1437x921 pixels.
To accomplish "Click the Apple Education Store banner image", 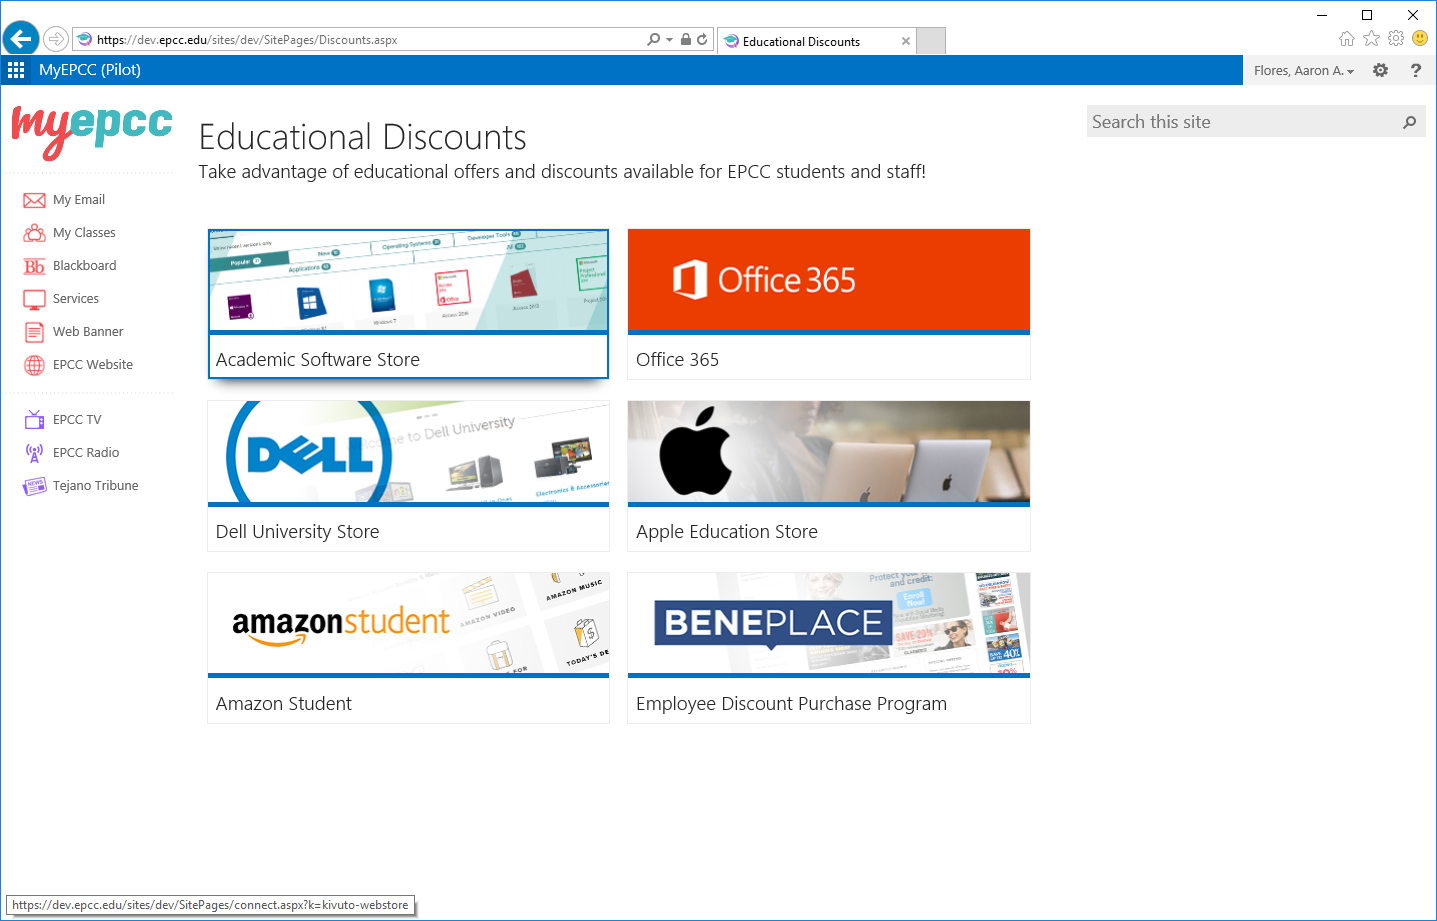I will point(829,452).
